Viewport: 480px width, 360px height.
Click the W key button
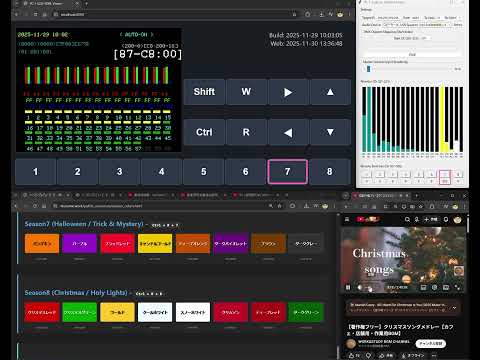(x=246, y=92)
